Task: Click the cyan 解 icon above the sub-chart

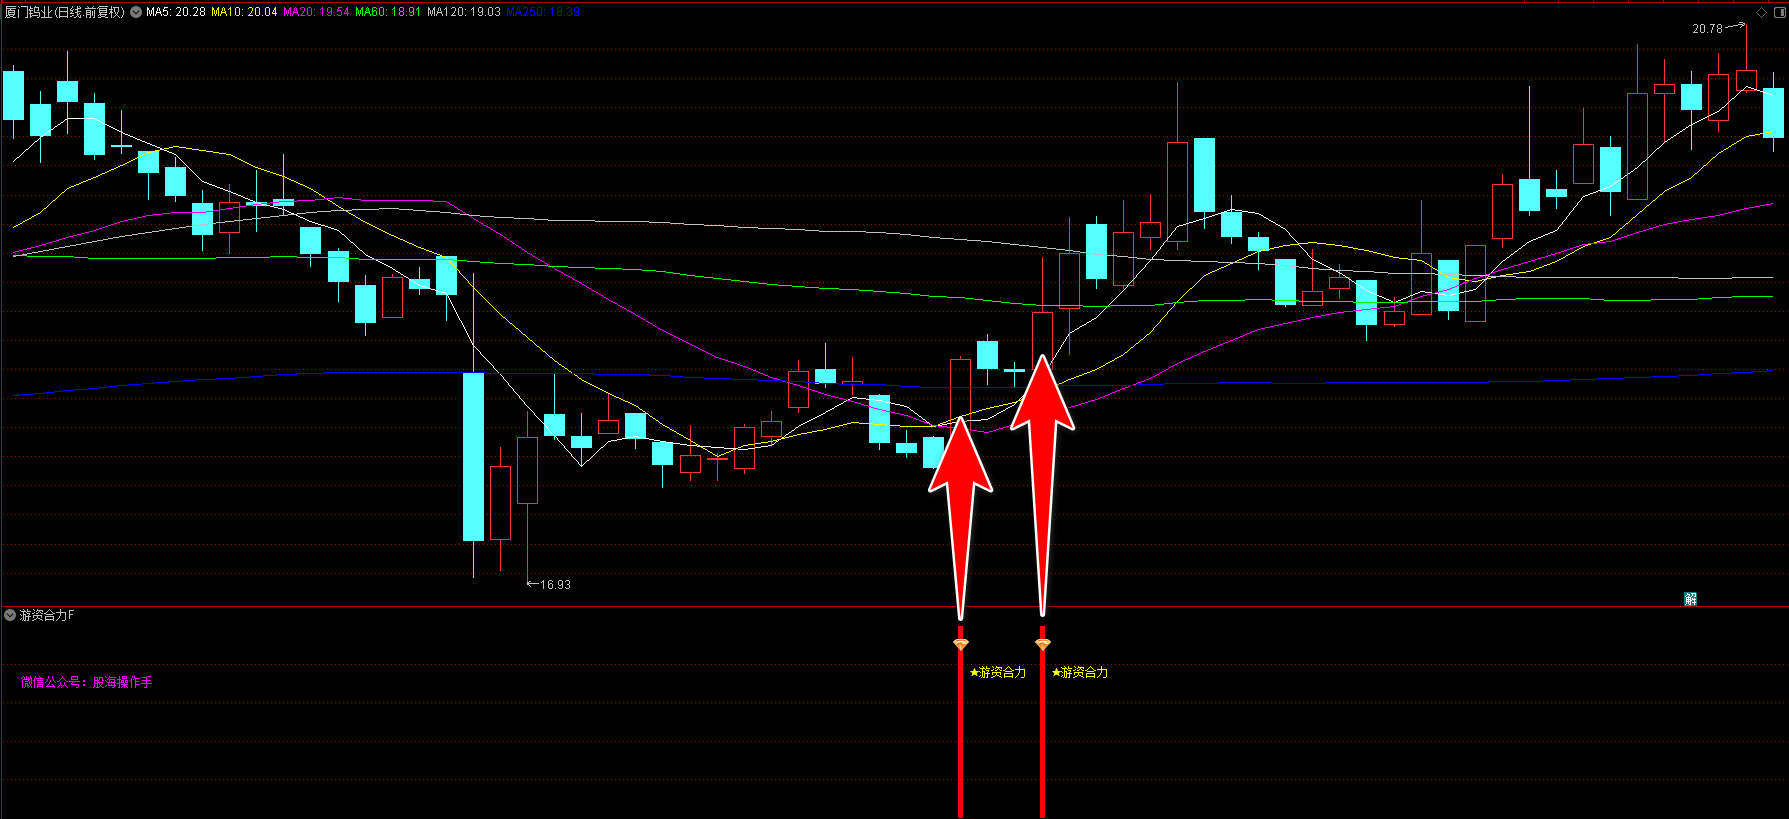Action: 1690,599
